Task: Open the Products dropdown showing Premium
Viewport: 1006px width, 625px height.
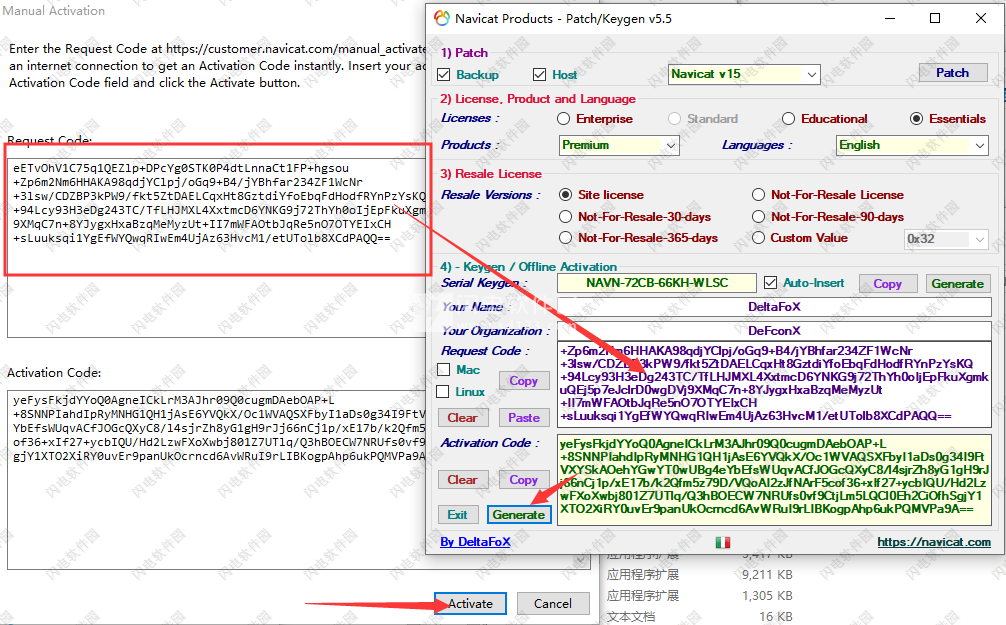Action: (619, 145)
